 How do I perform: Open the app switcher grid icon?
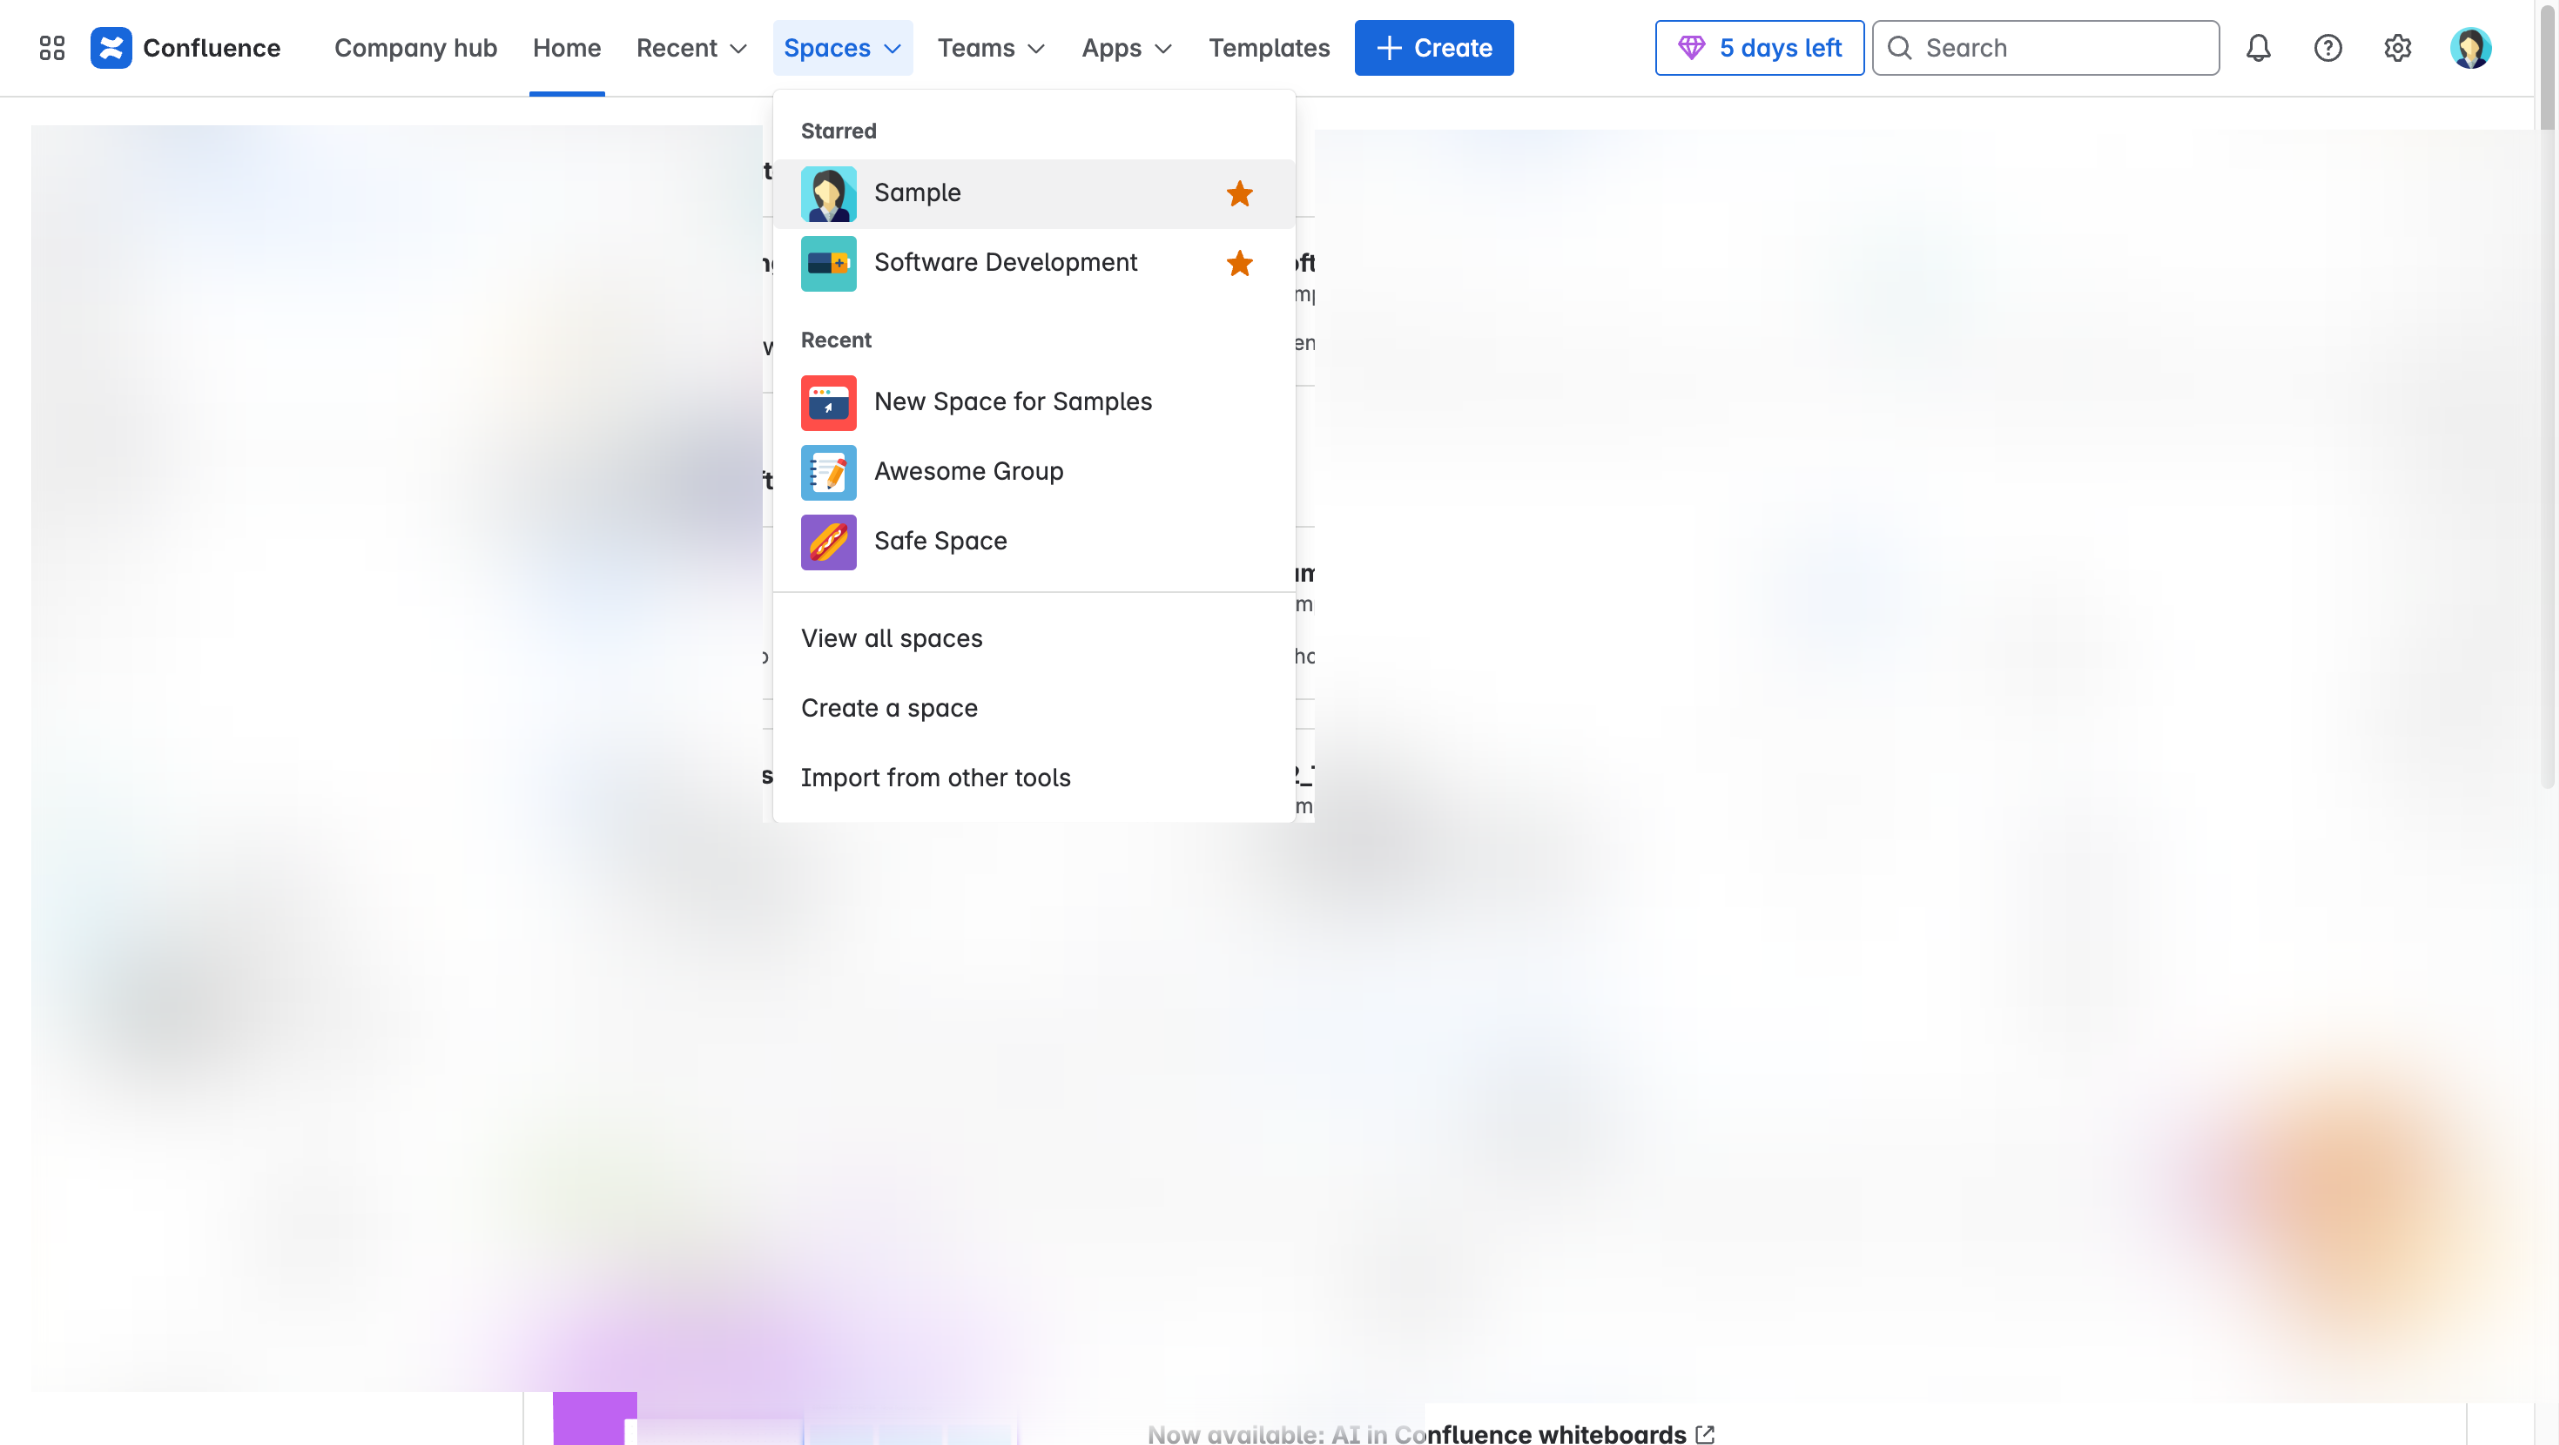point(52,48)
